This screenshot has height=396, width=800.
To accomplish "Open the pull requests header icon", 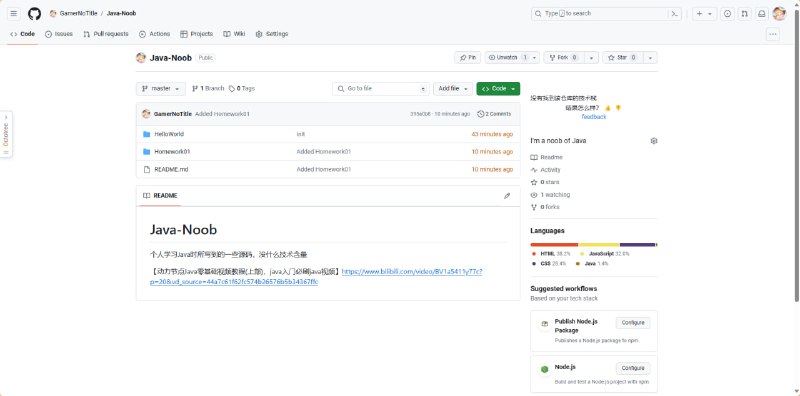I will point(744,14).
